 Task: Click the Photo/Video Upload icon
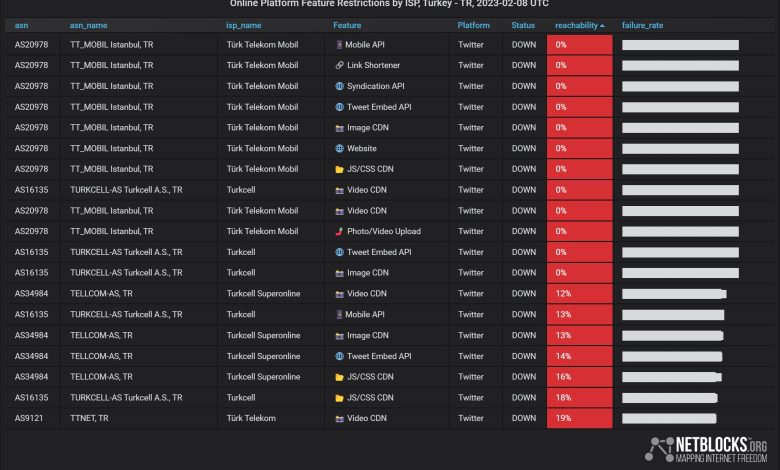click(x=340, y=232)
